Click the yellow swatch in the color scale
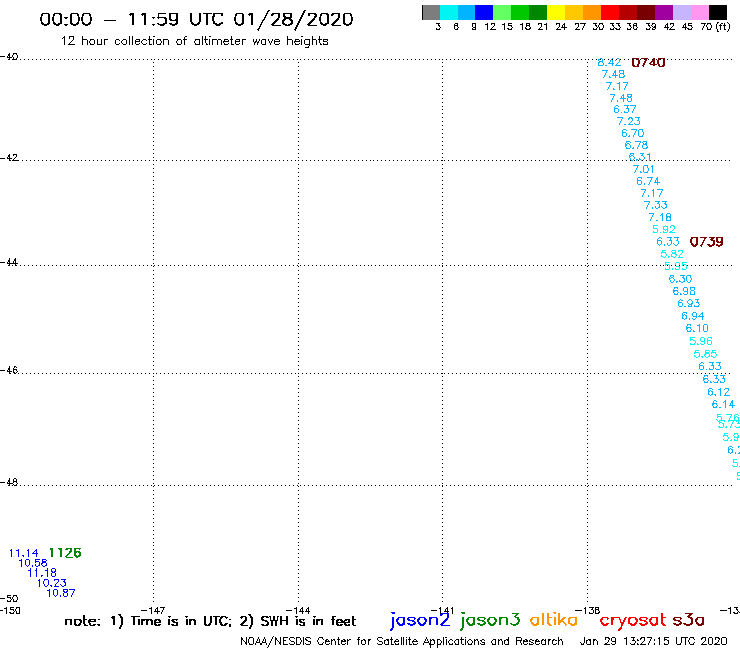Image resolution: width=740 pixels, height=650 pixels. point(556,12)
